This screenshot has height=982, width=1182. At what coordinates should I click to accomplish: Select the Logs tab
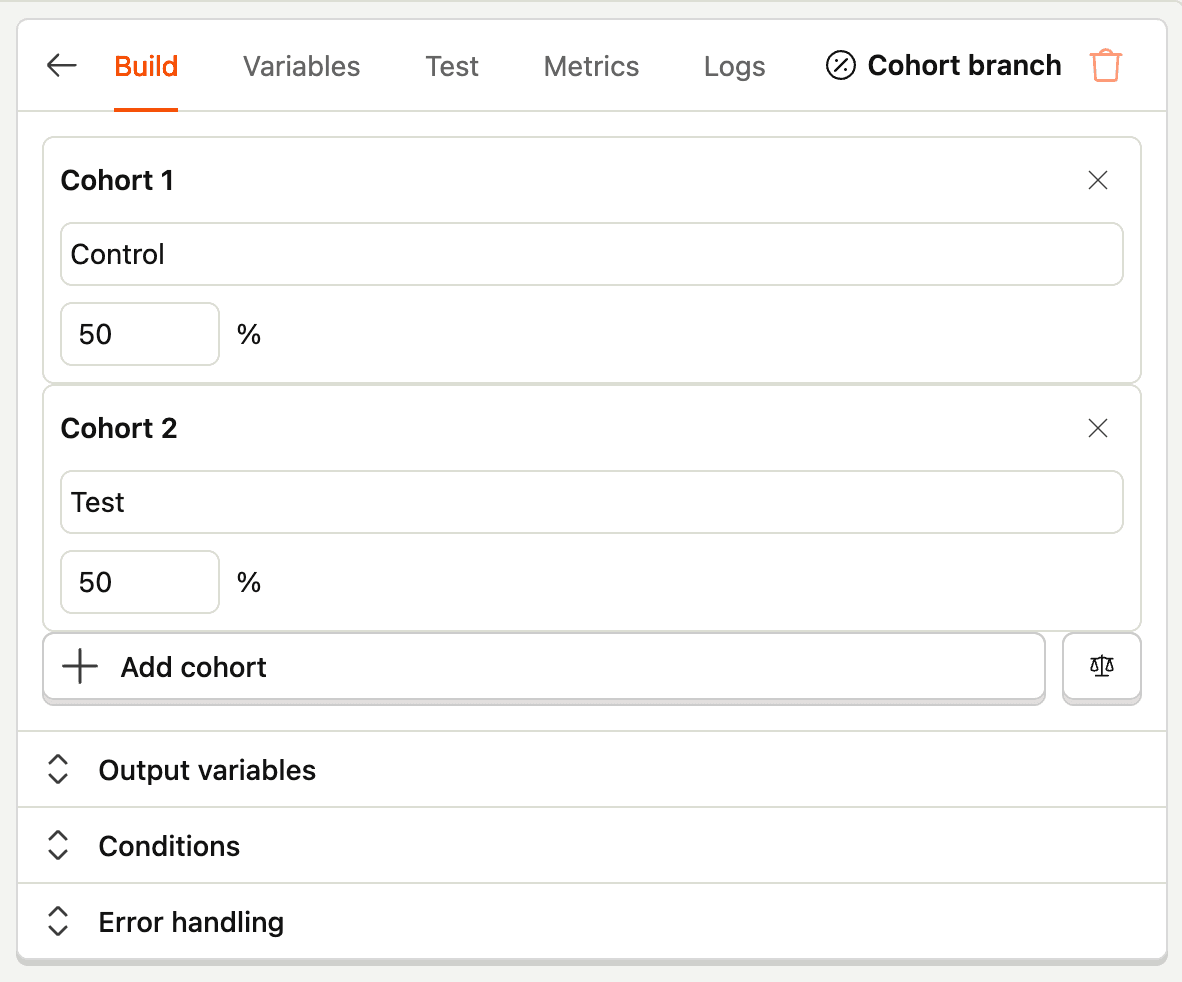[x=734, y=66]
